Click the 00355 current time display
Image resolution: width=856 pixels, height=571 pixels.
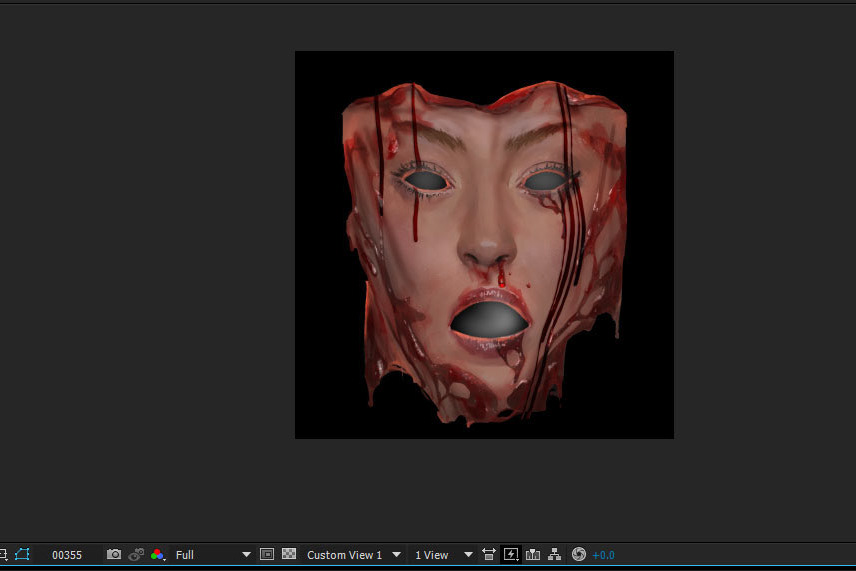coord(67,555)
